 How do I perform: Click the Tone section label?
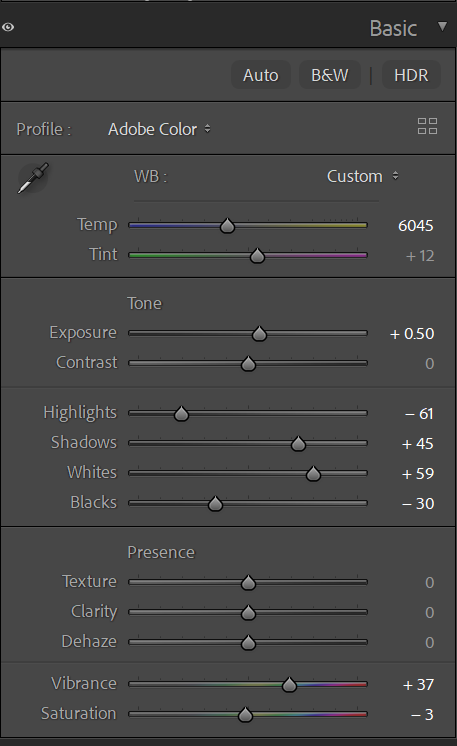(145, 303)
